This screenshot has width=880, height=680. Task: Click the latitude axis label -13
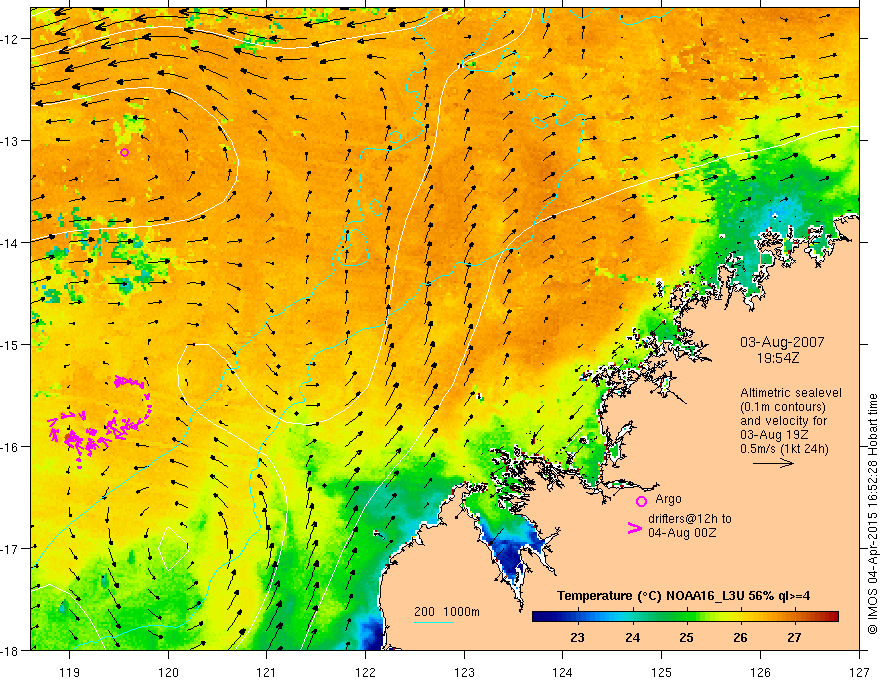tap(11, 141)
